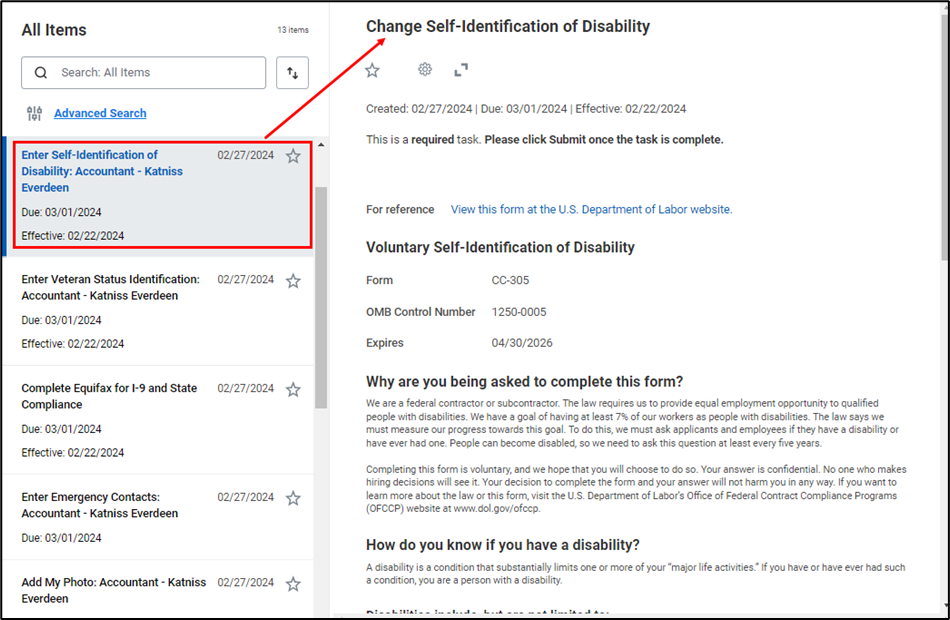Click the magnifying glass search icon

41,73
